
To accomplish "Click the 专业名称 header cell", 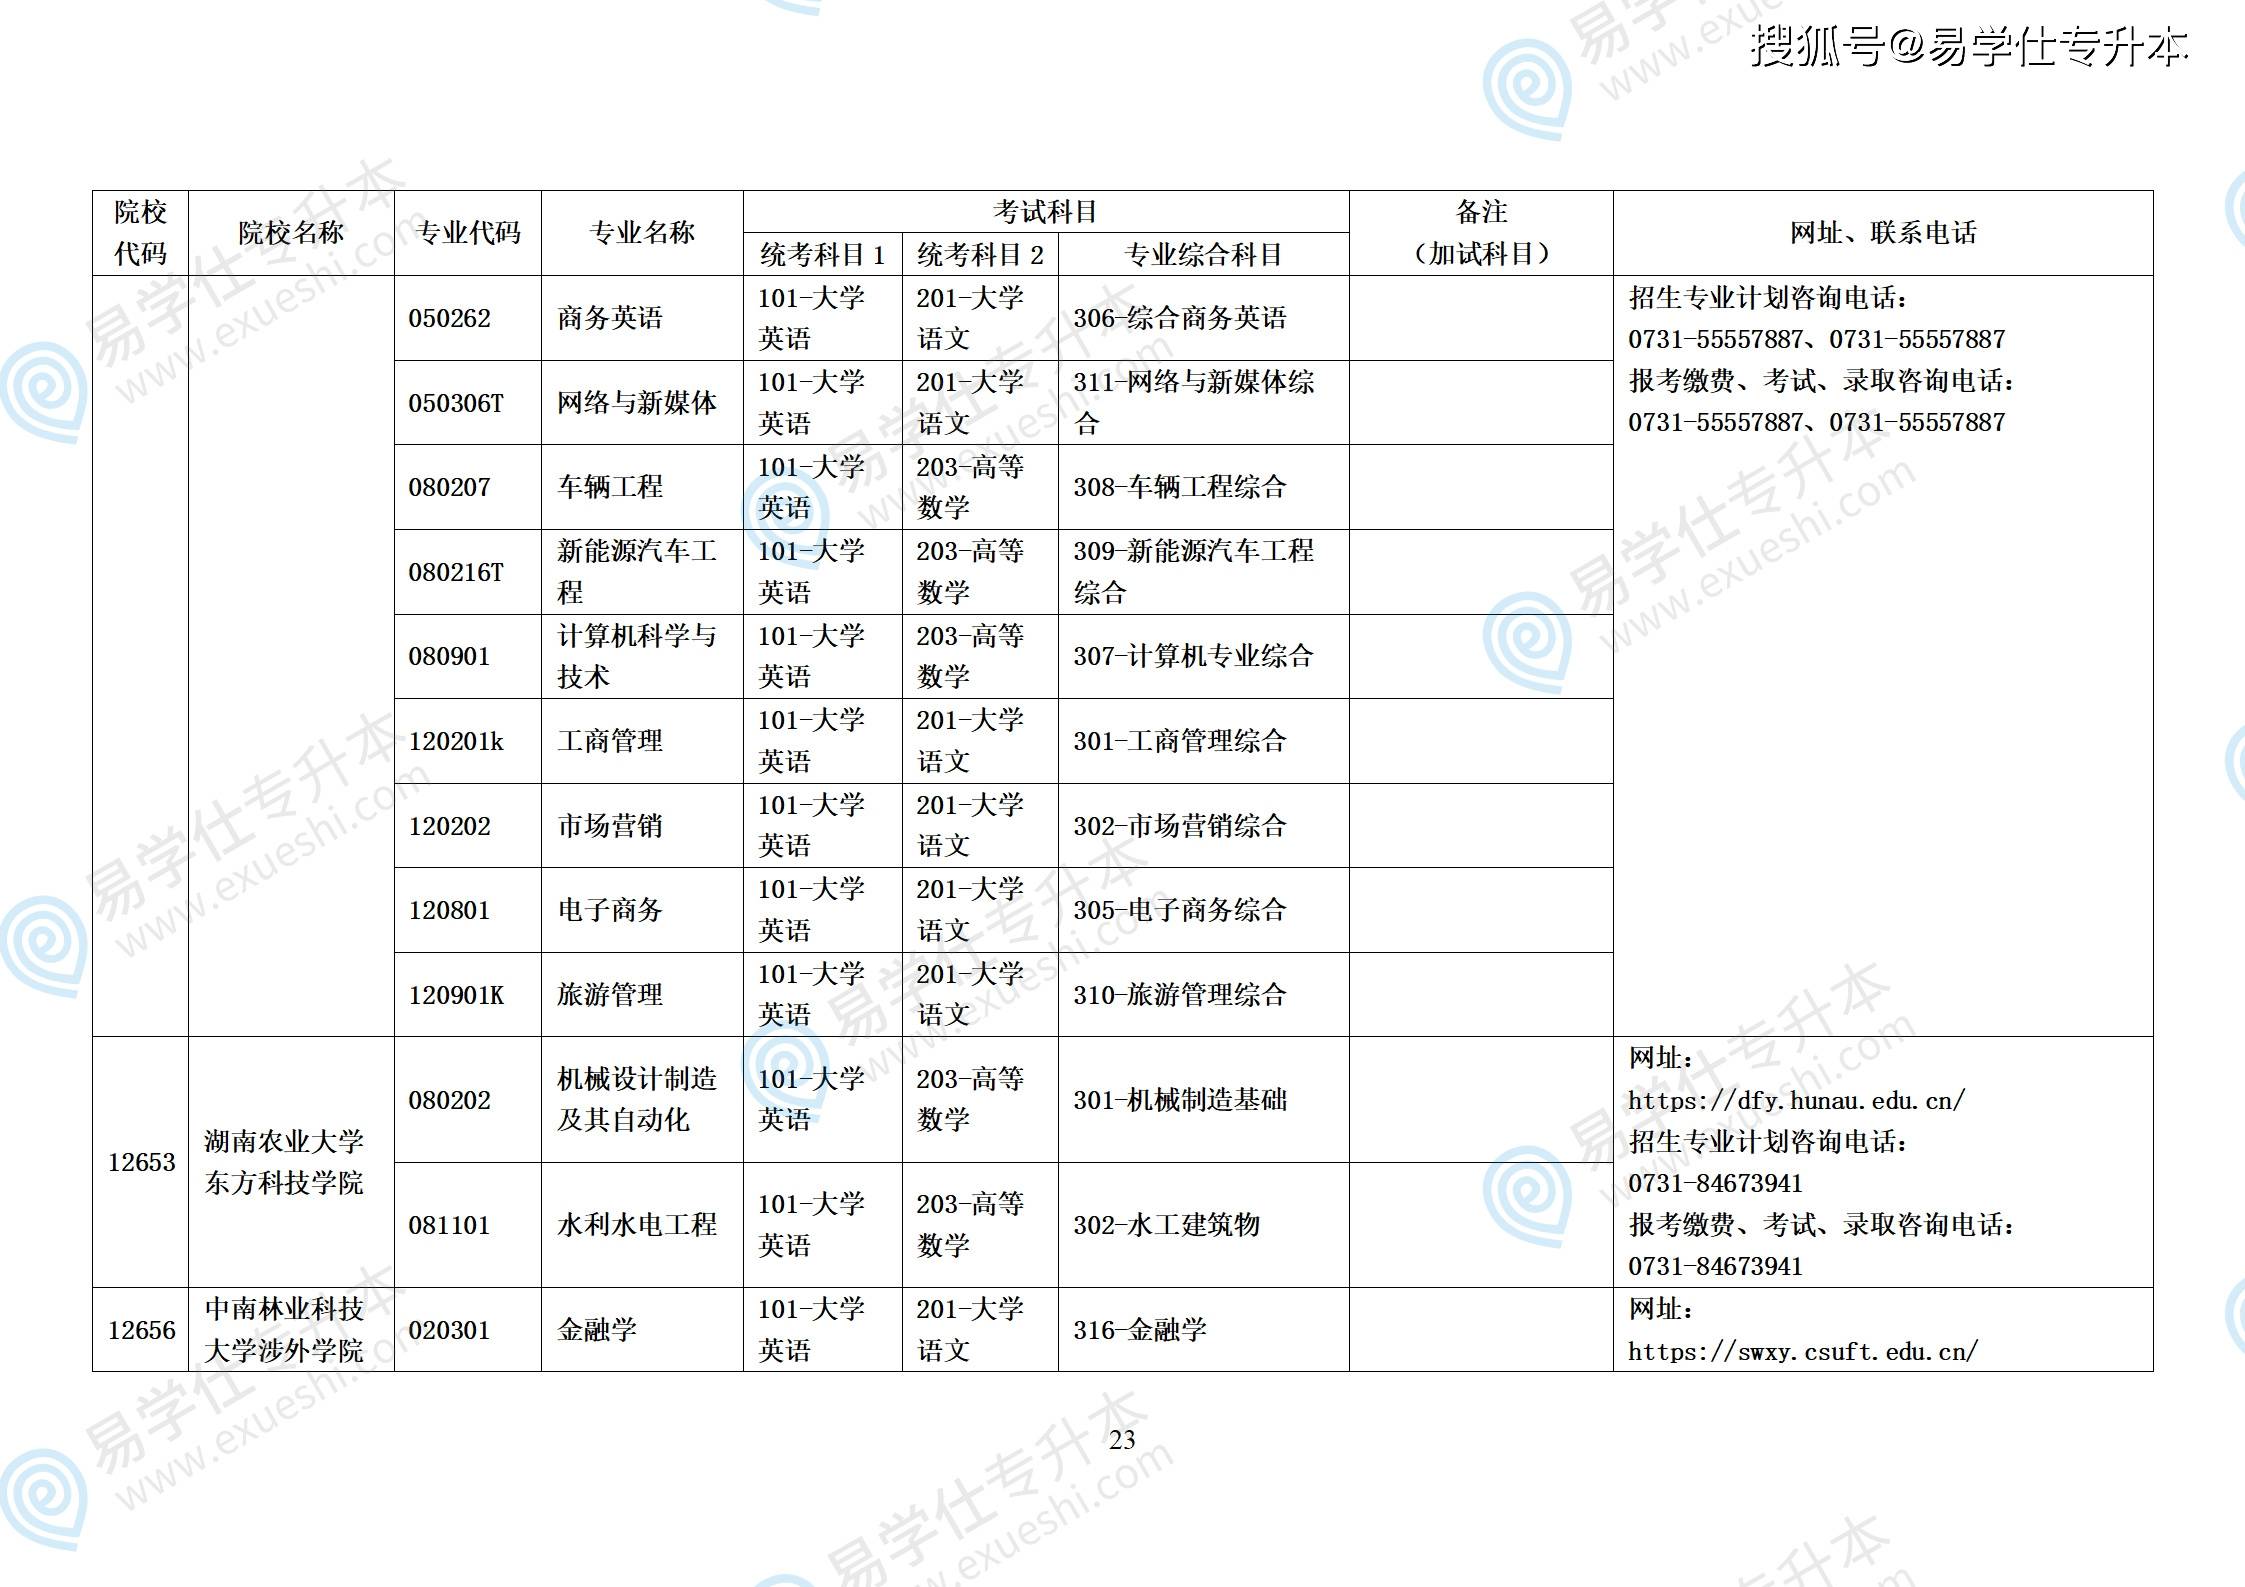I will click(642, 233).
